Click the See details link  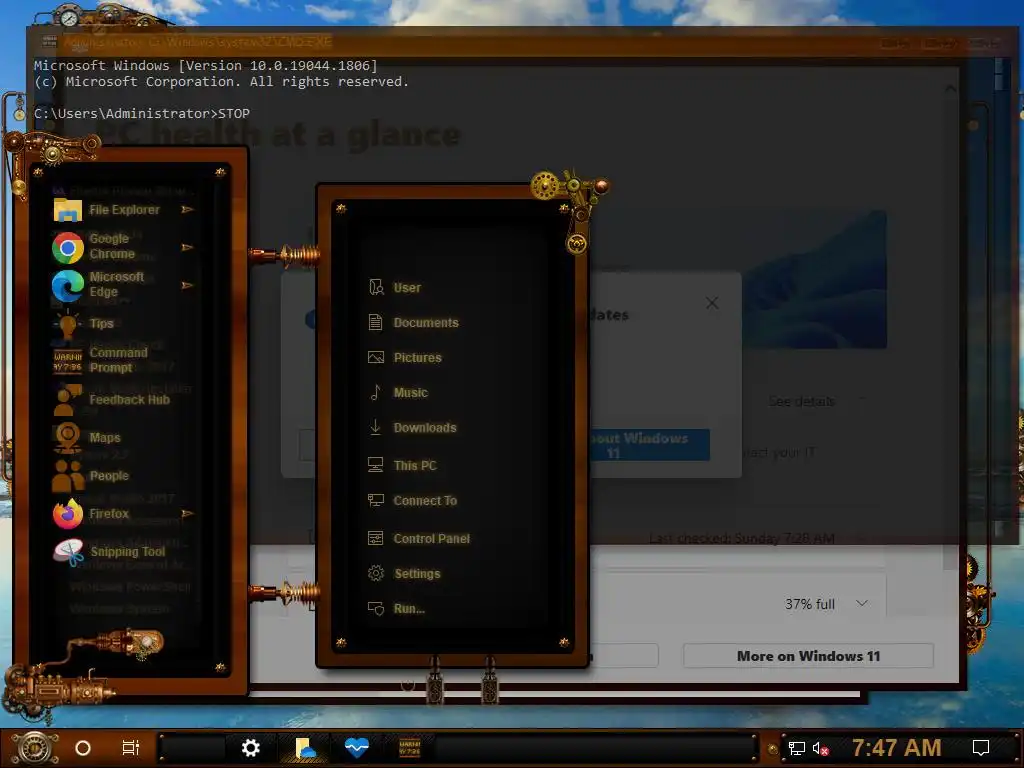[801, 401]
